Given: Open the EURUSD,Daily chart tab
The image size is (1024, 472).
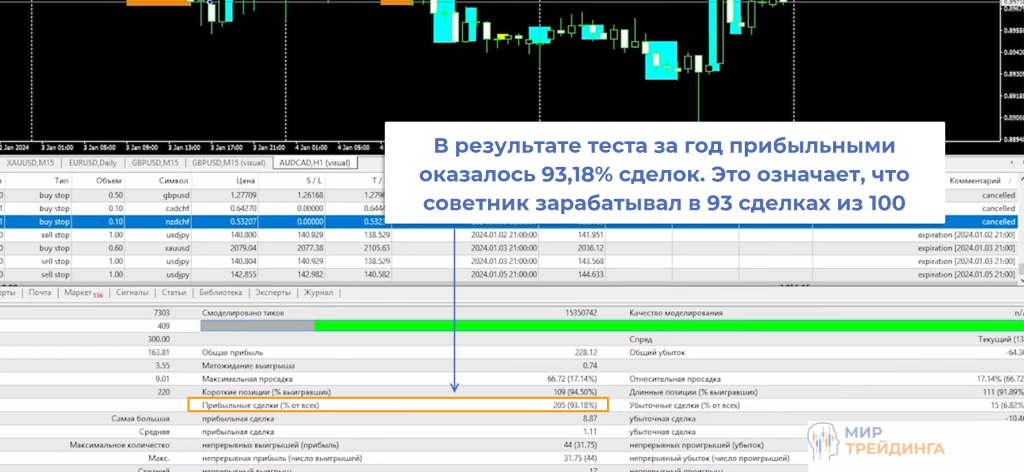Looking at the screenshot, I should (x=92, y=161).
